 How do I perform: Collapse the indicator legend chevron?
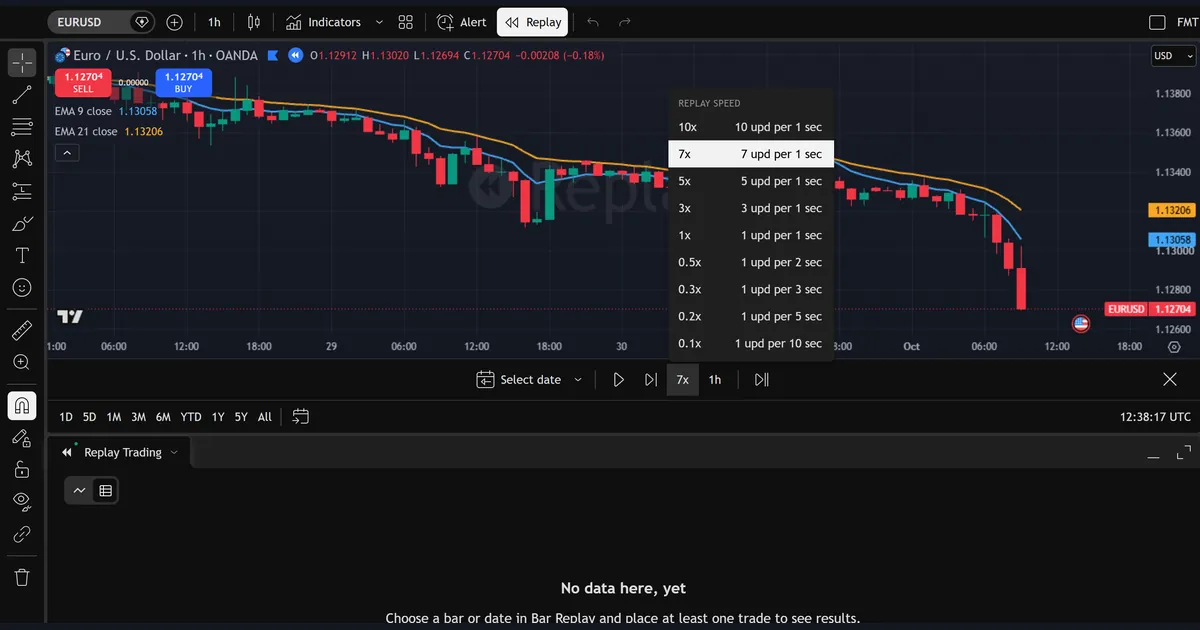[66, 153]
